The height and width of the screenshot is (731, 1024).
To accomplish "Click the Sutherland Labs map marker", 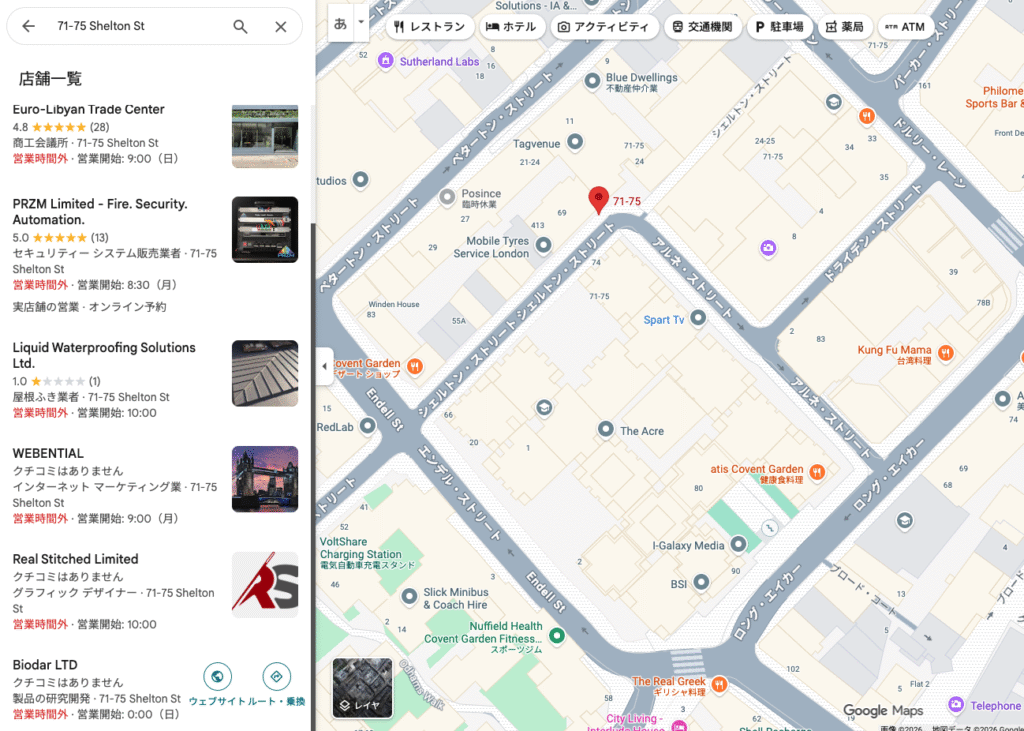I will point(385,61).
